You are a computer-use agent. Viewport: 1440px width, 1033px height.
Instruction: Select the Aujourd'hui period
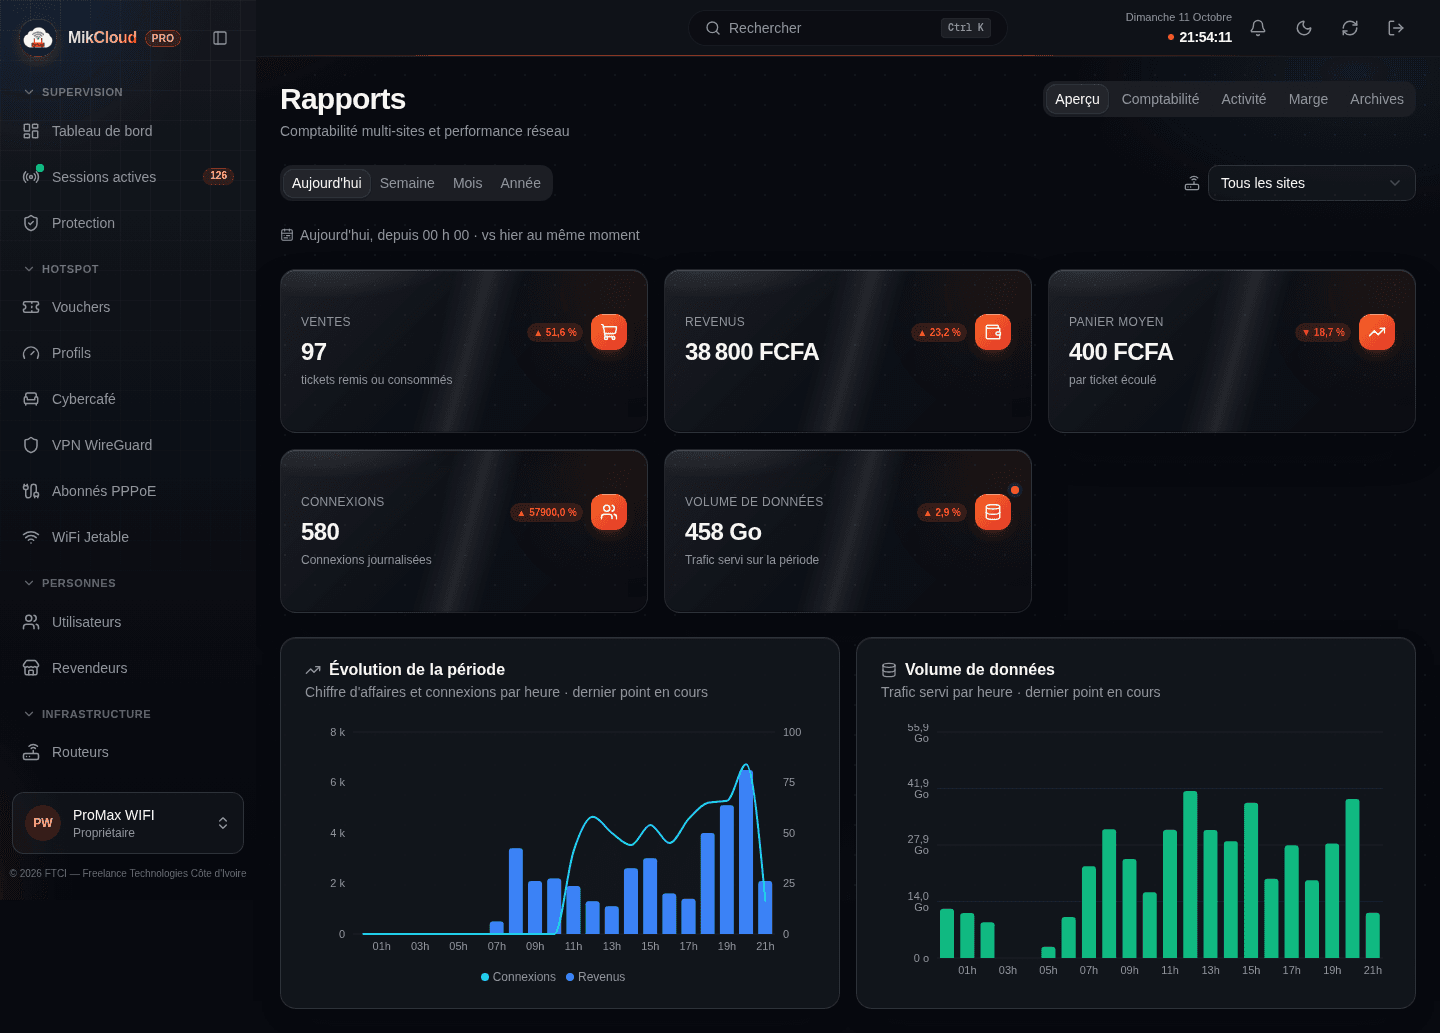click(327, 183)
